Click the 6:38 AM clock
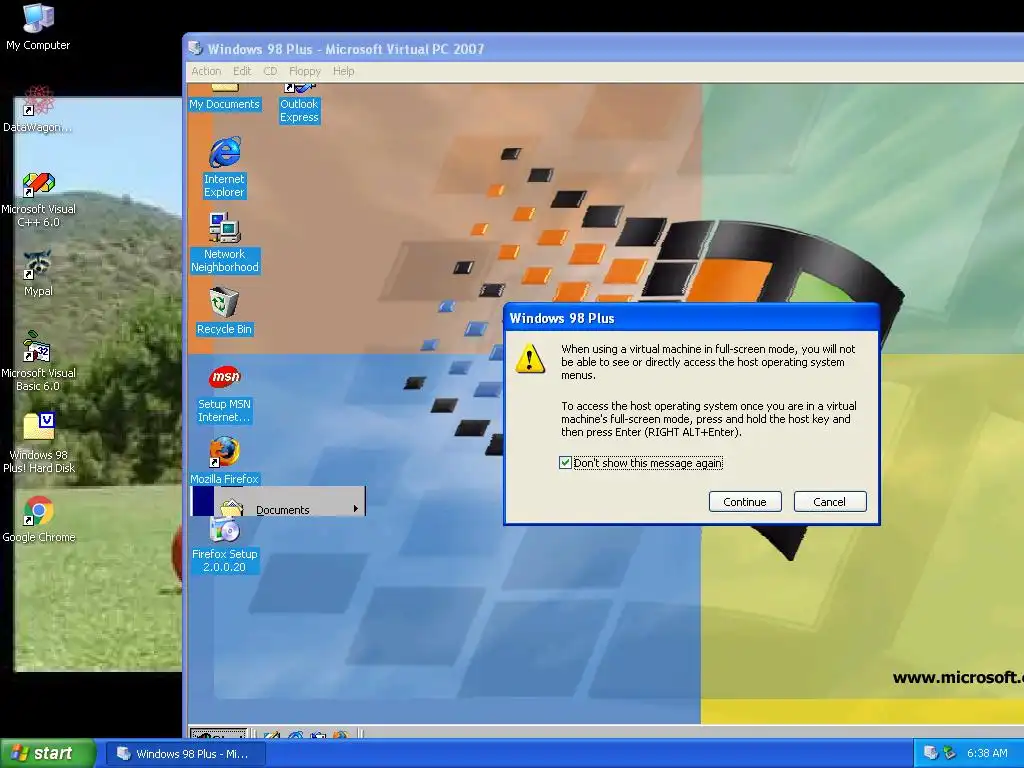This screenshot has height=768, width=1024. click(x=987, y=753)
